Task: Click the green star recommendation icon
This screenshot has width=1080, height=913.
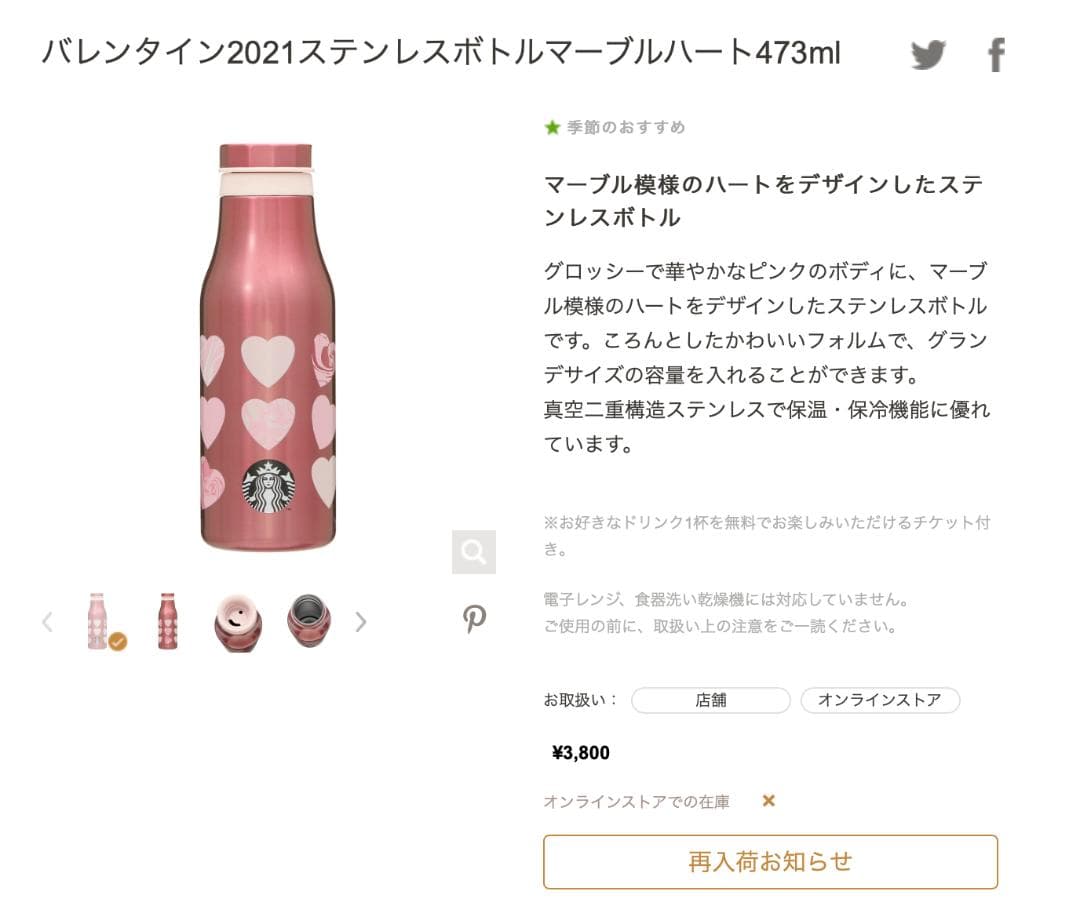Action: (552, 128)
